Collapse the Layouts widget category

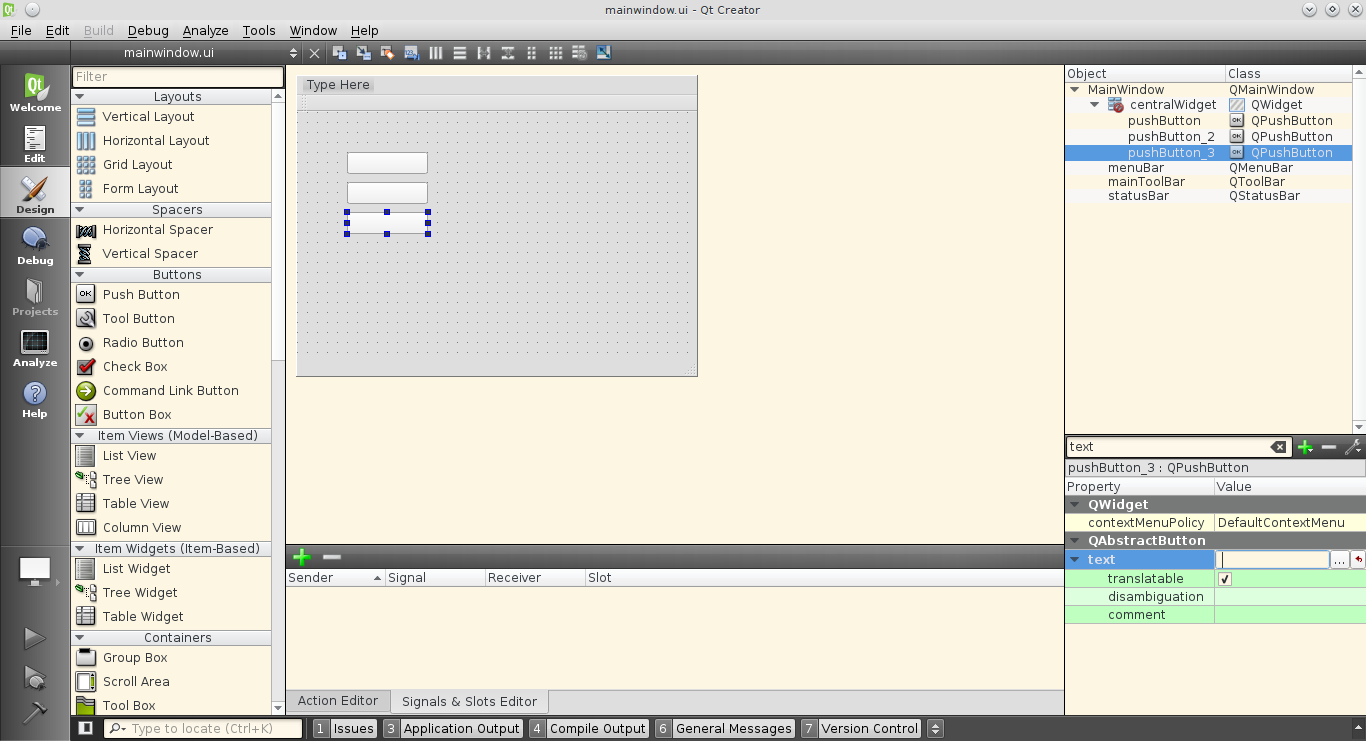(80, 97)
